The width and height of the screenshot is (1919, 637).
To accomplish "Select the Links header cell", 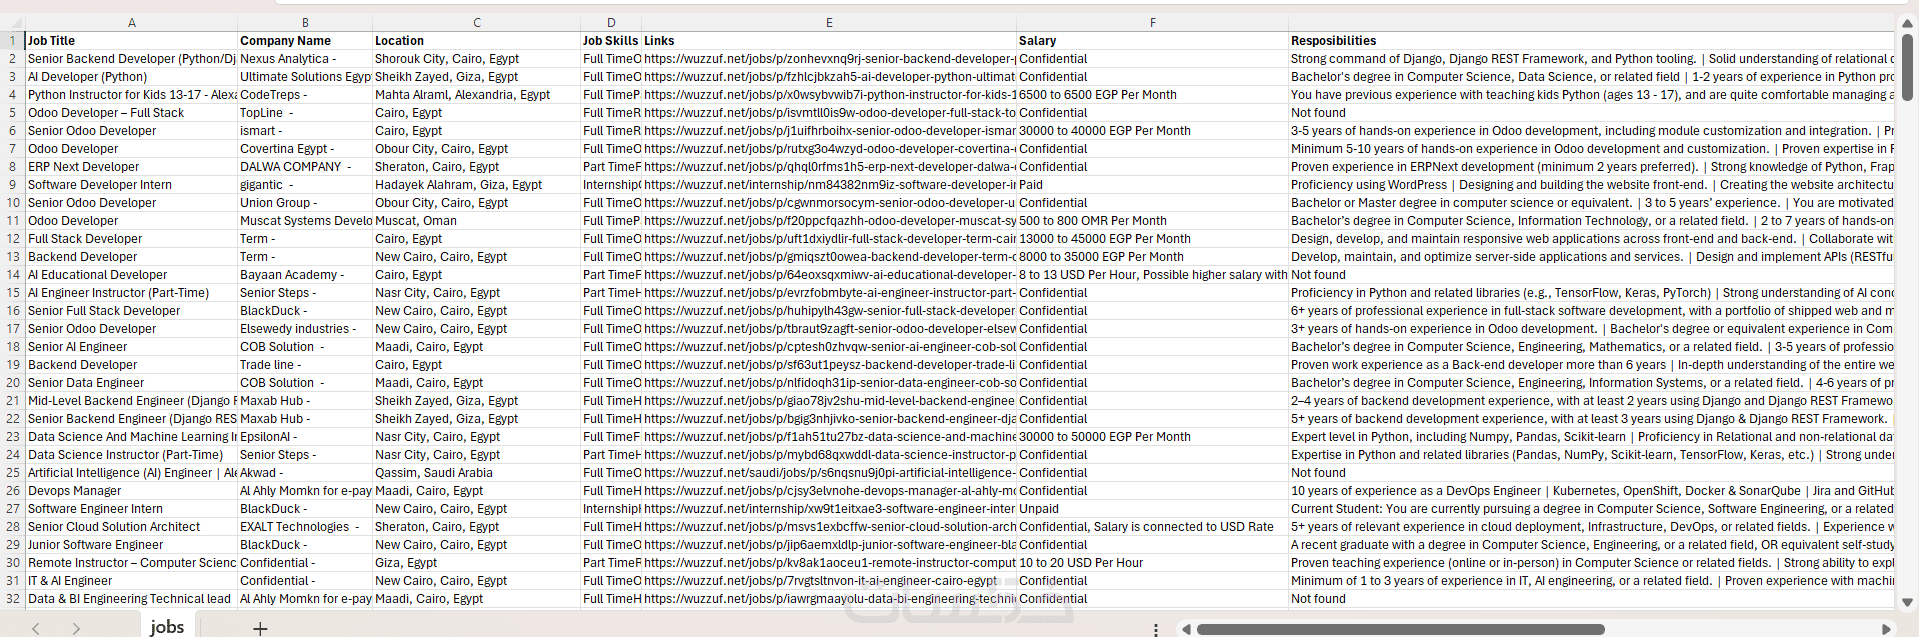I will pos(829,41).
